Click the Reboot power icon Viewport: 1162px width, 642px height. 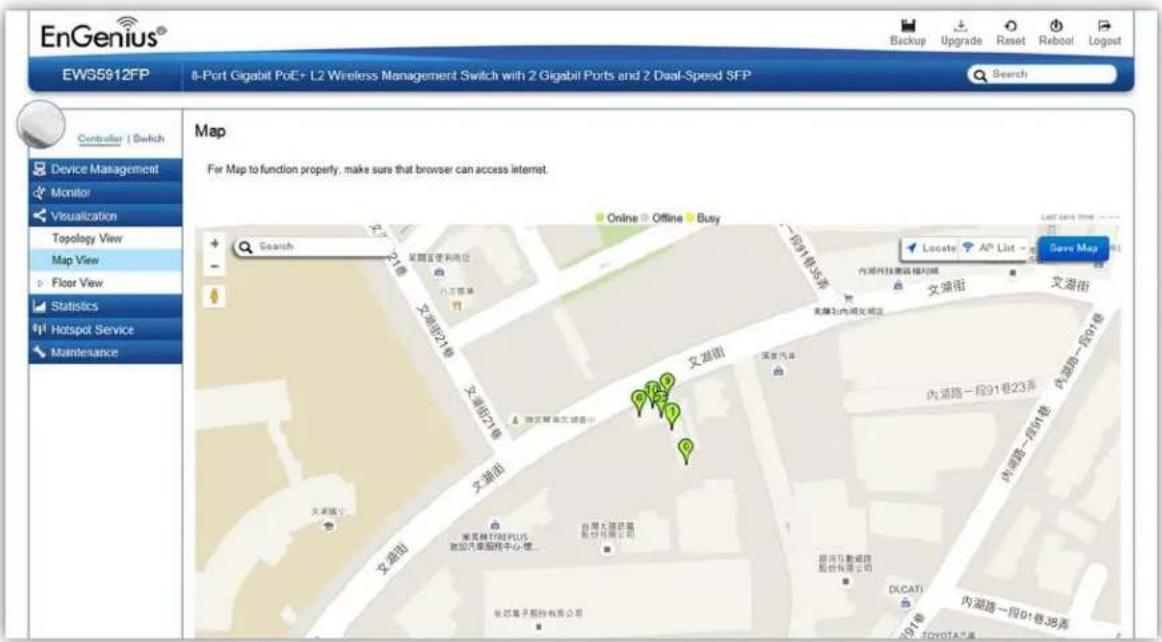click(1056, 33)
